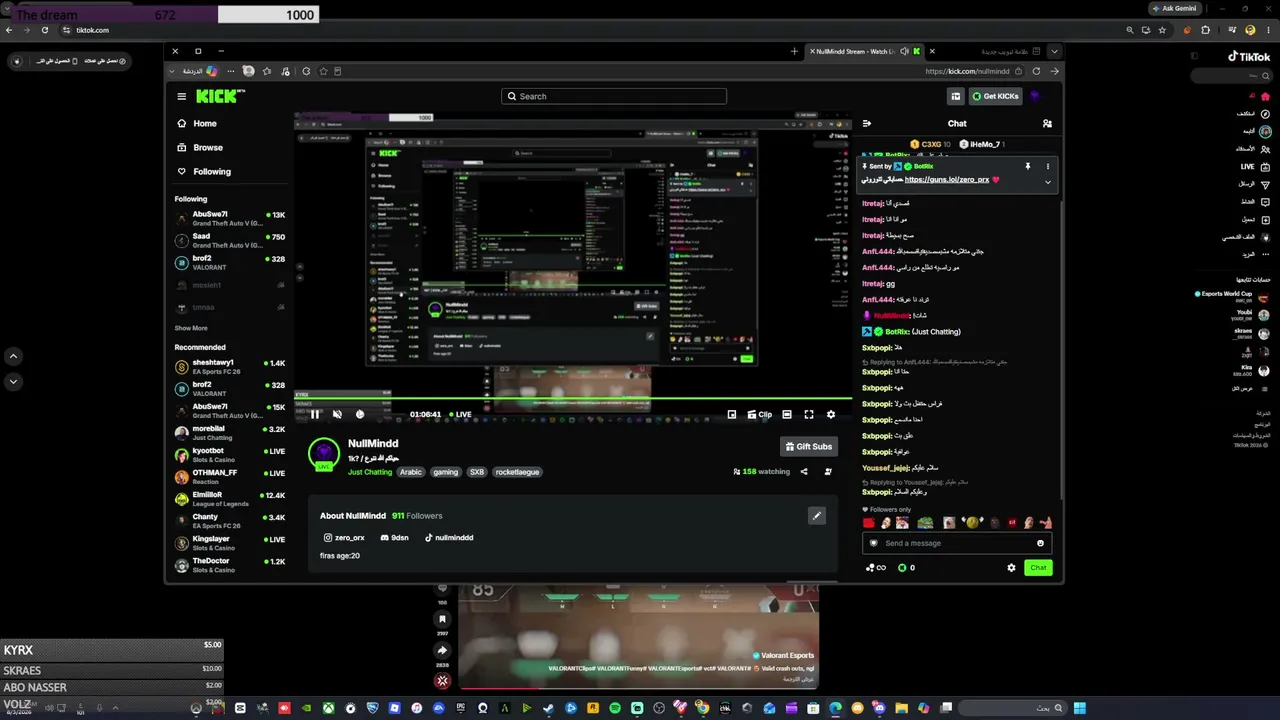Open the purple profile avatar in Kick header
1280x720 pixels.
tap(1035, 96)
